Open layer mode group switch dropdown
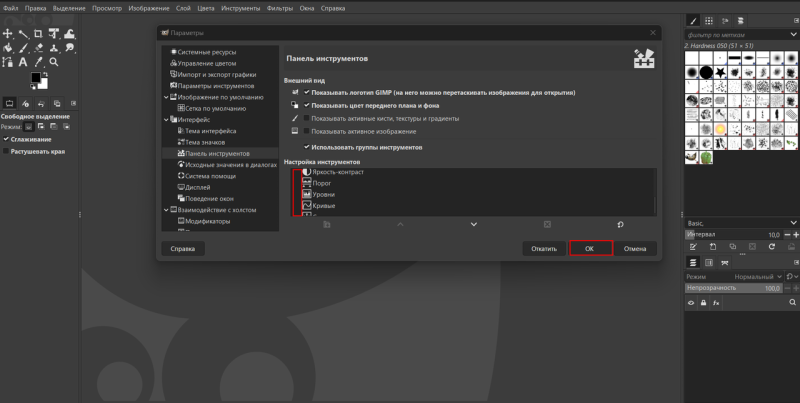800x403 pixels. click(792, 276)
